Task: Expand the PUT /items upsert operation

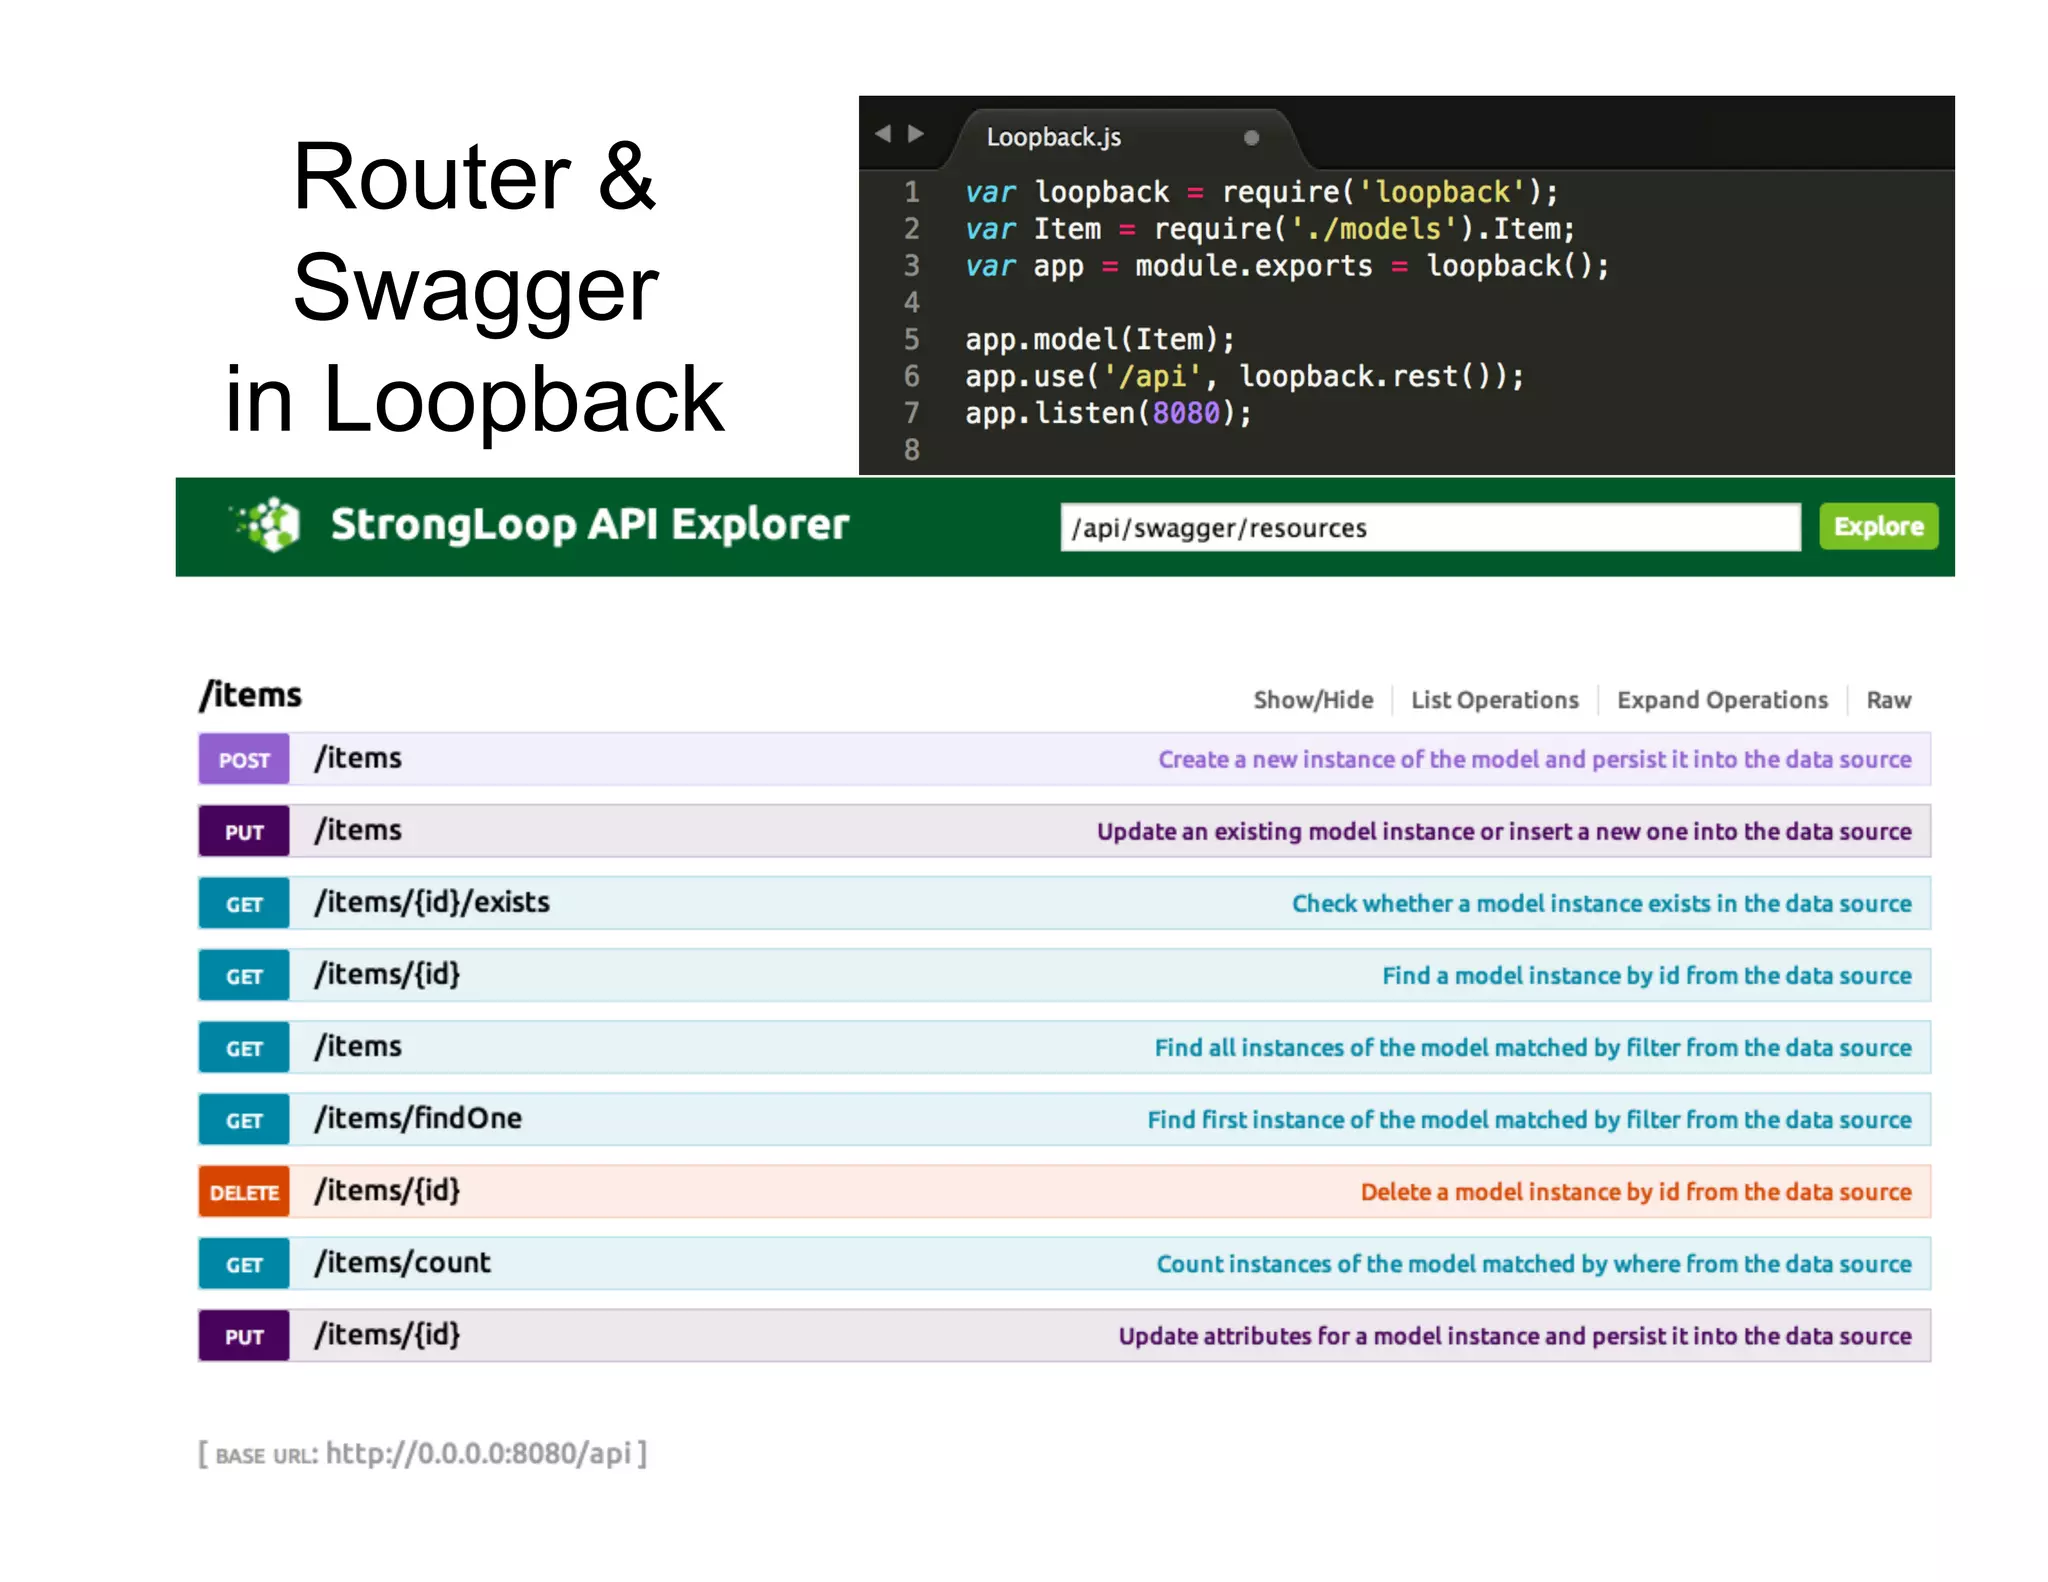Action: tap(358, 830)
